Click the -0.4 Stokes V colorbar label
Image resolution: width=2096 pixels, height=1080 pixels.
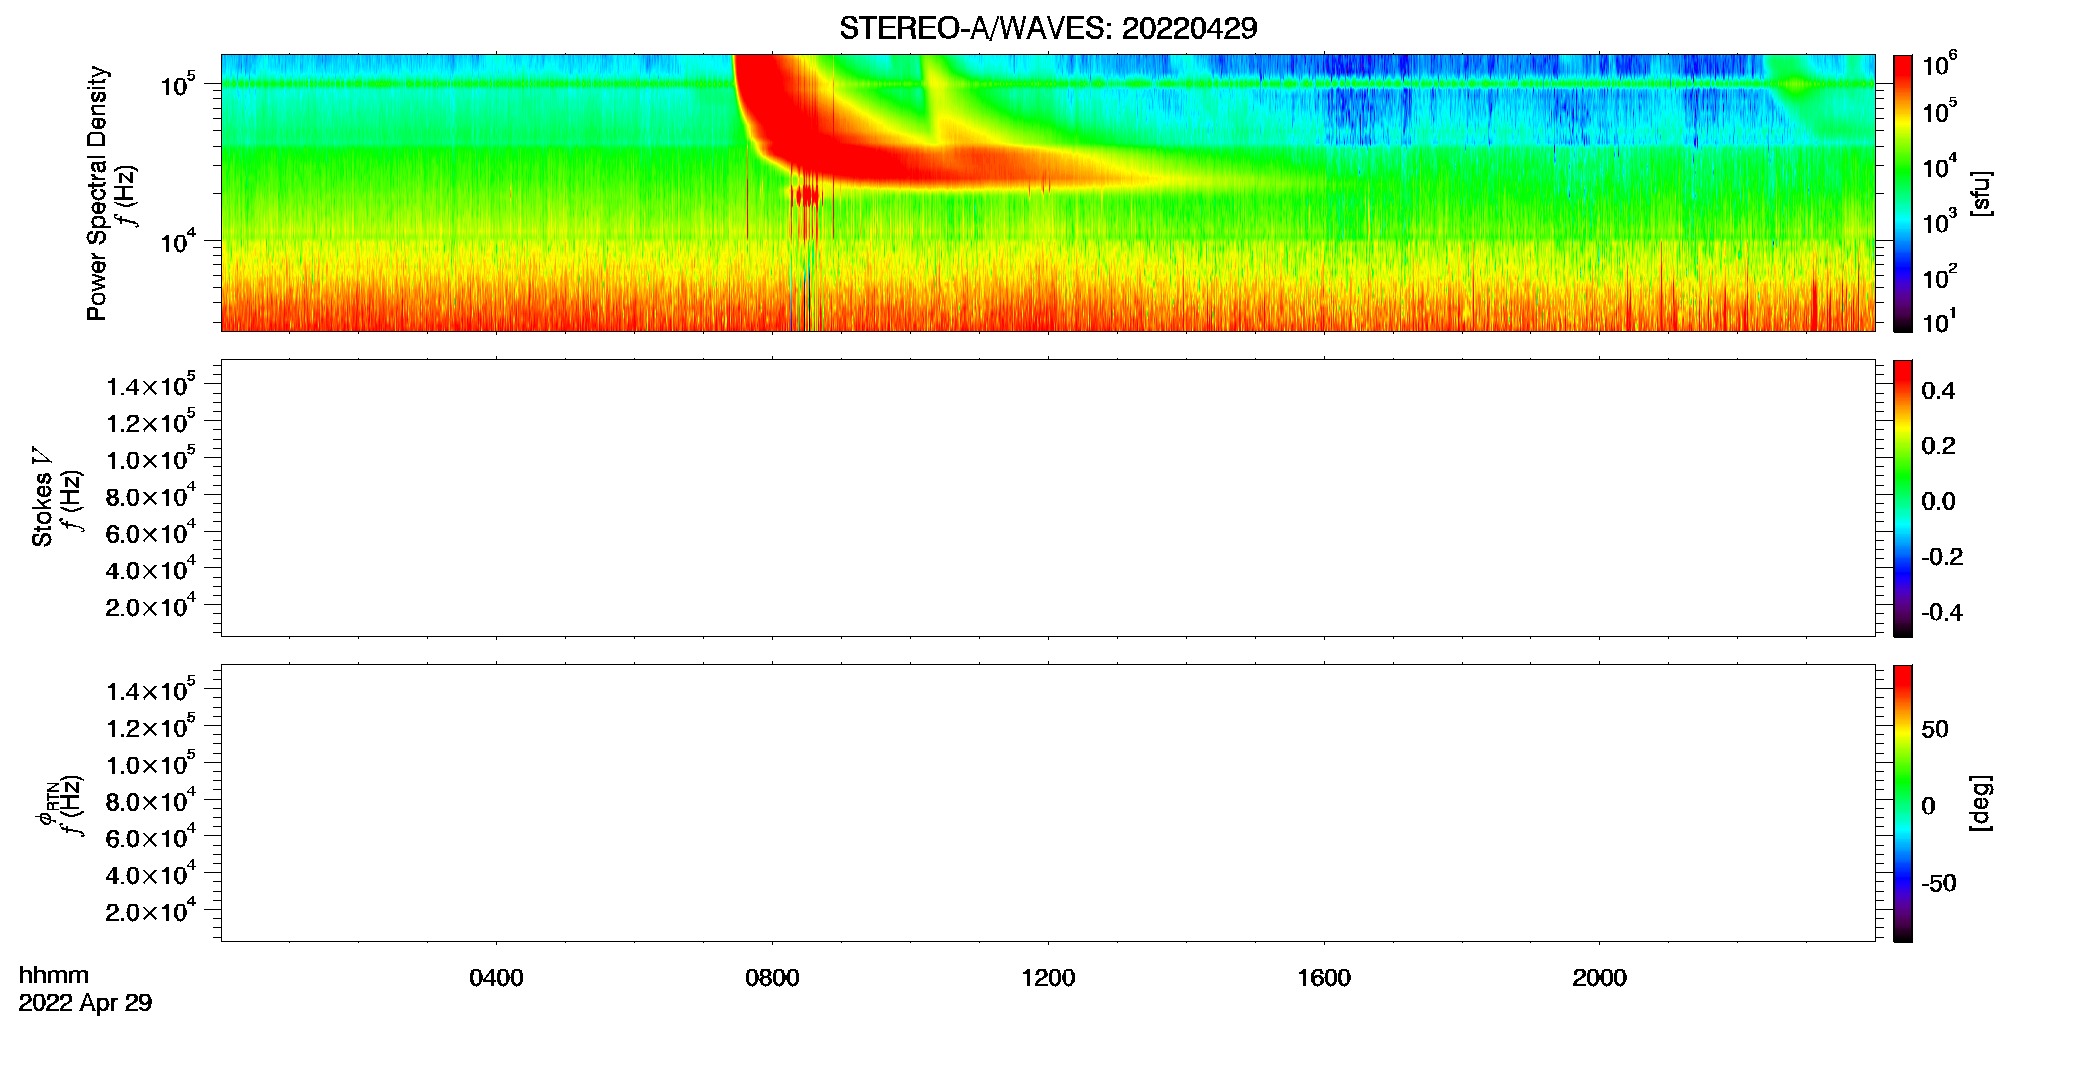(x=1941, y=612)
